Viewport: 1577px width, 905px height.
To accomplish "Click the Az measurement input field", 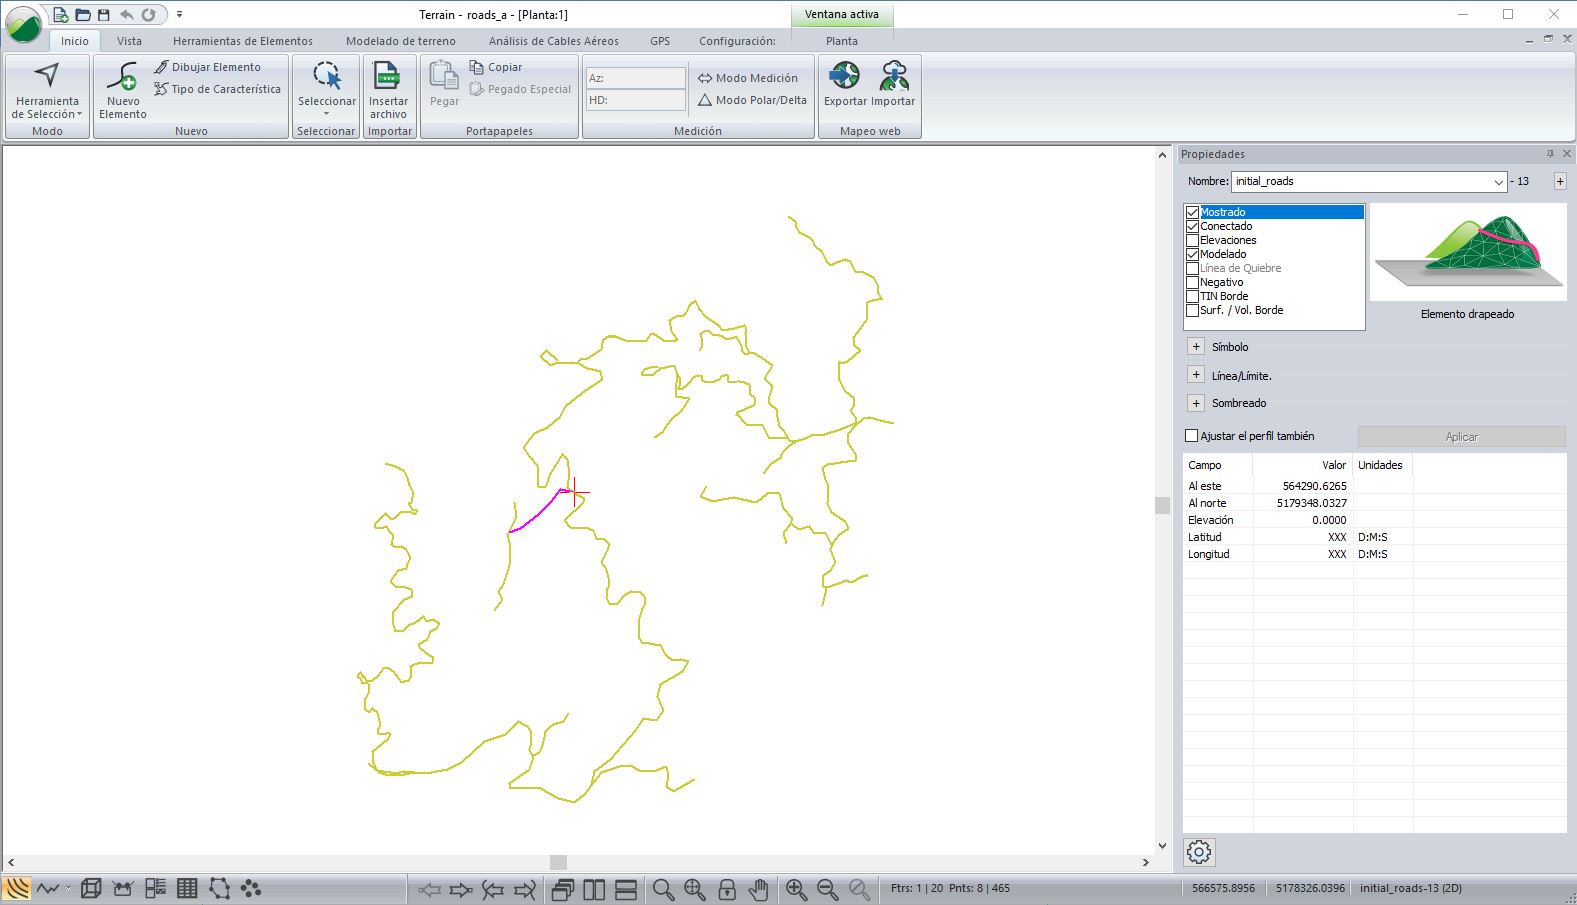I will (636, 78).
